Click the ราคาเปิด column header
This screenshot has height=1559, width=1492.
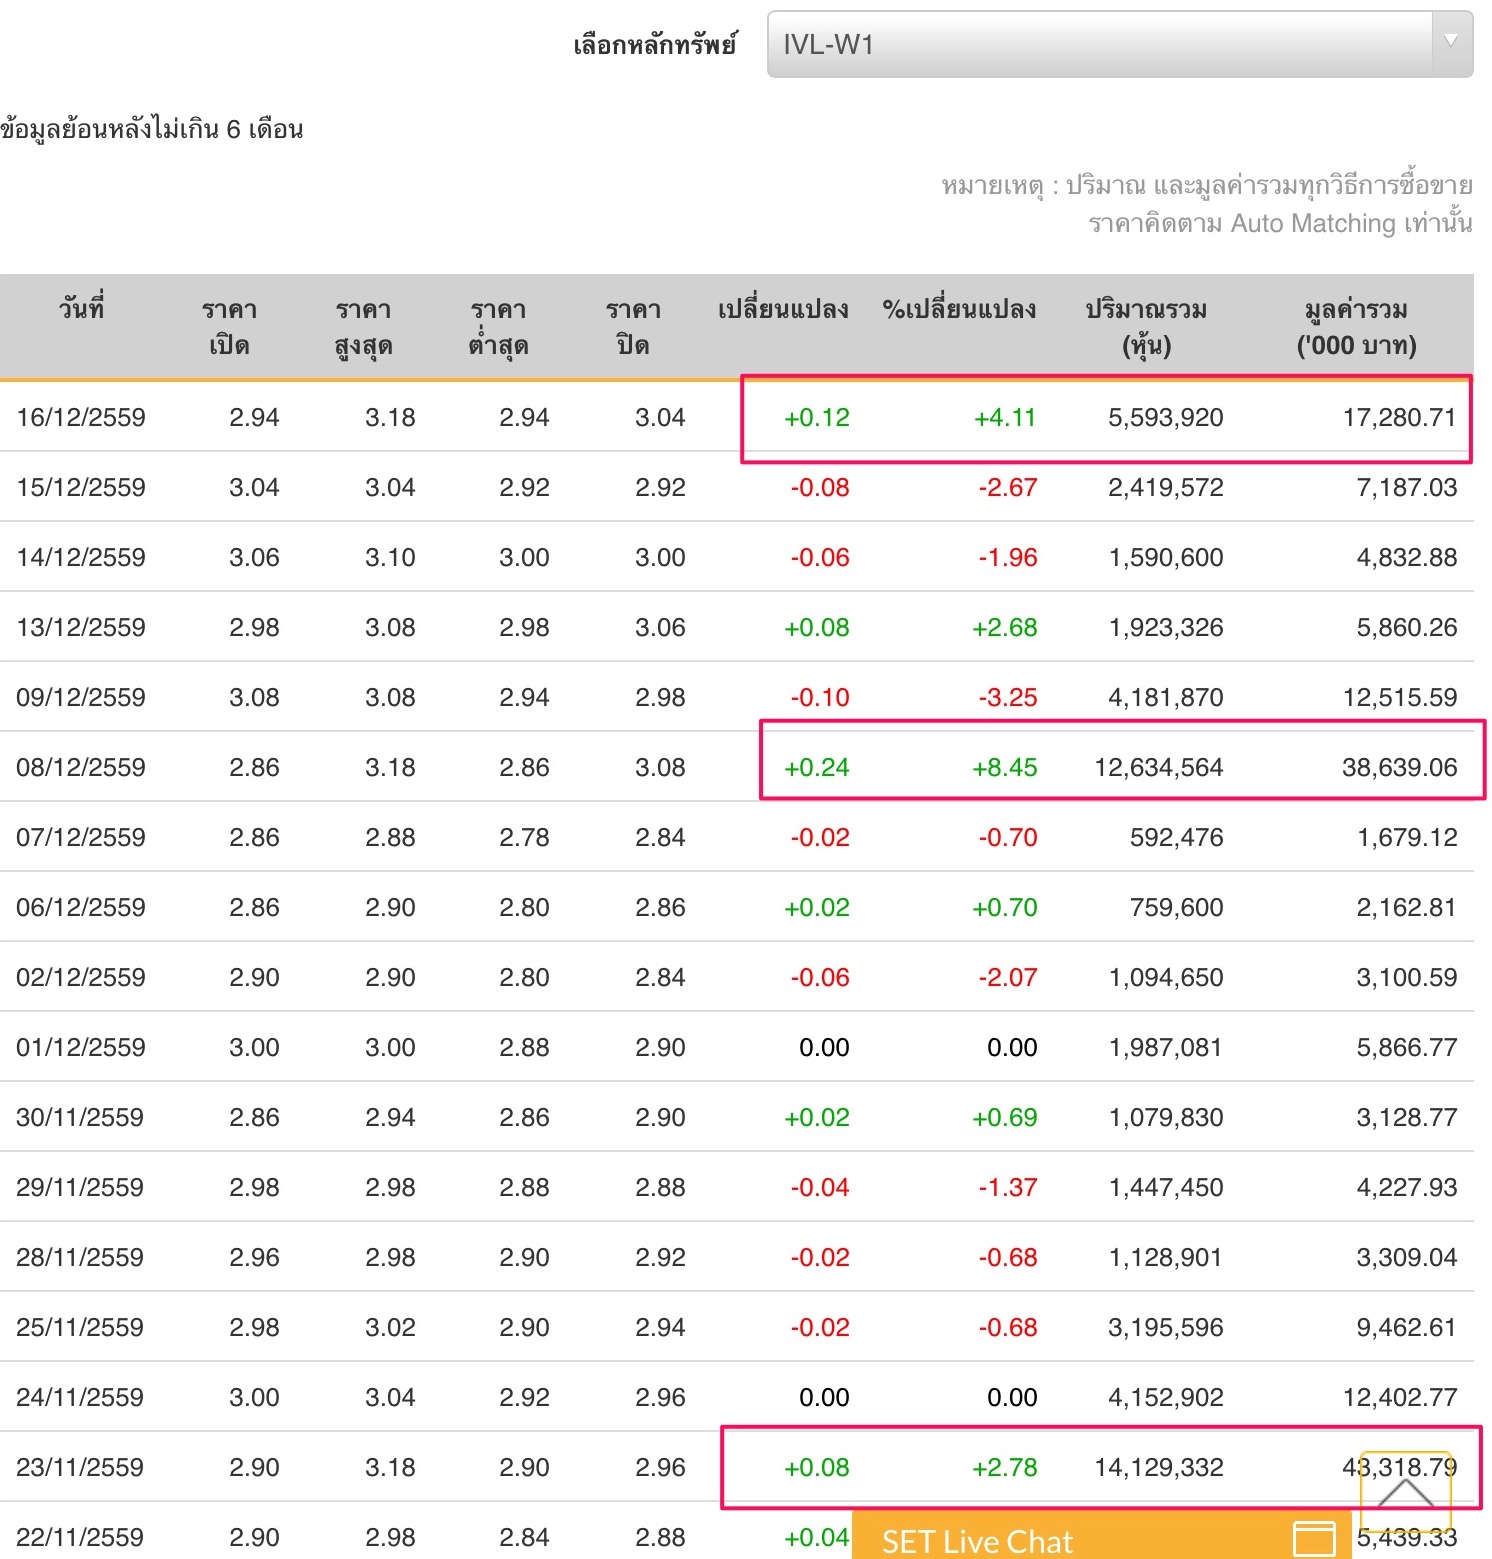pyautogui.click(x=229, y=327)
